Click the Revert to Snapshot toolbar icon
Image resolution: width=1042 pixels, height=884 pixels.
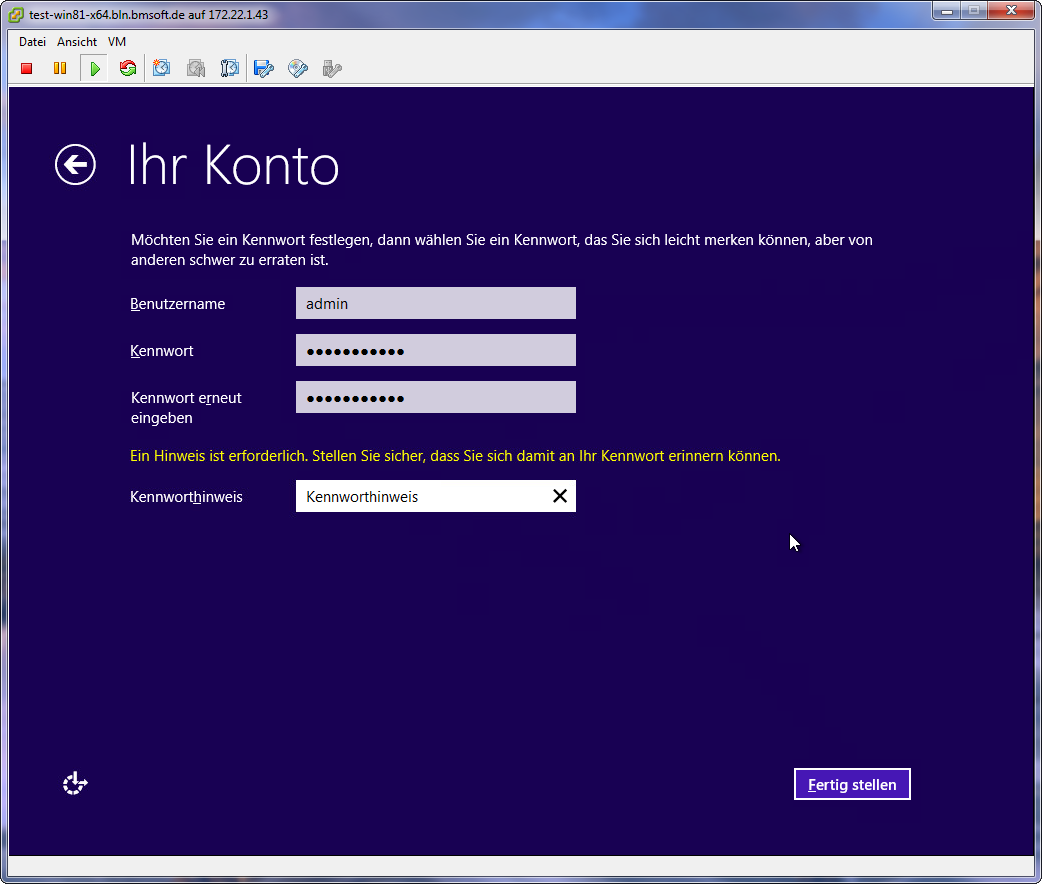pyautogui.click(x=196, y=68)
